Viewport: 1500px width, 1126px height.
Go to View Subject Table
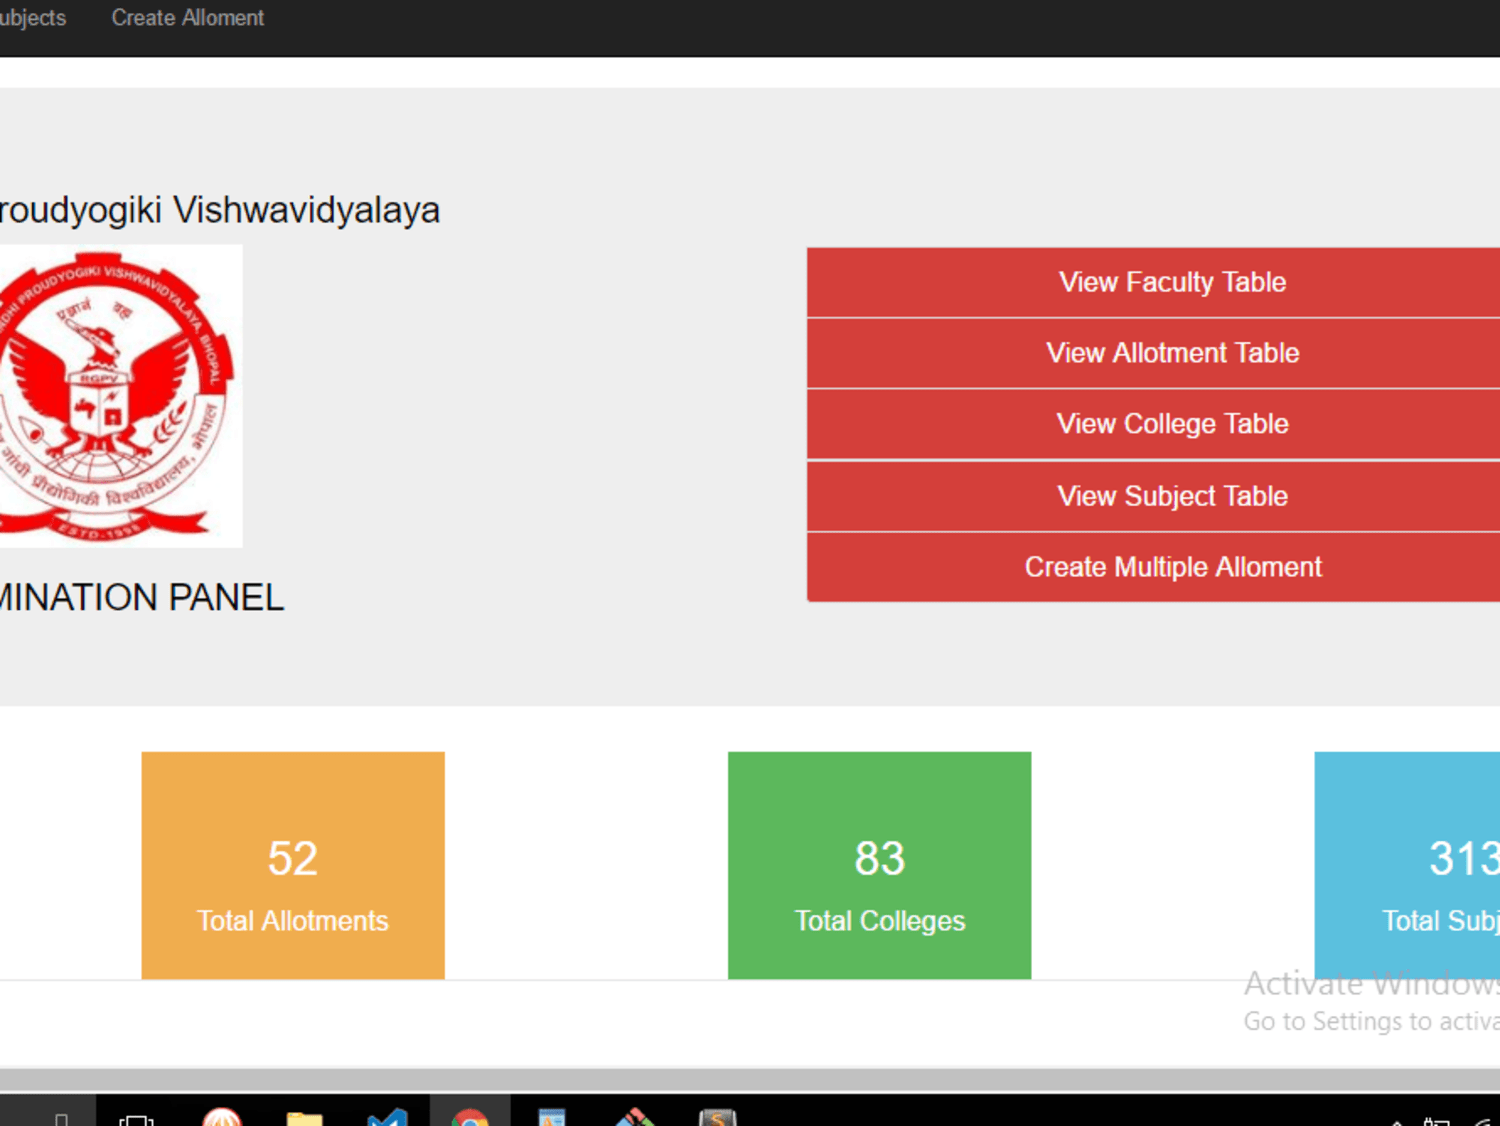coord(1153,496)
